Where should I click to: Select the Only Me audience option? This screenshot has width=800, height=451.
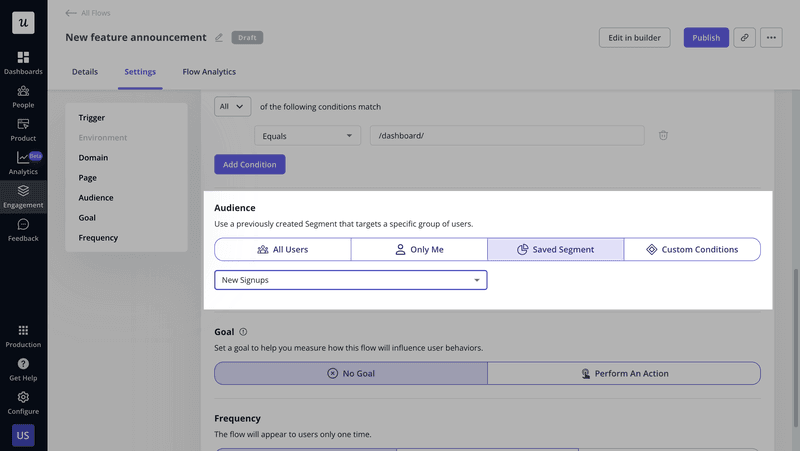[419, 249]
